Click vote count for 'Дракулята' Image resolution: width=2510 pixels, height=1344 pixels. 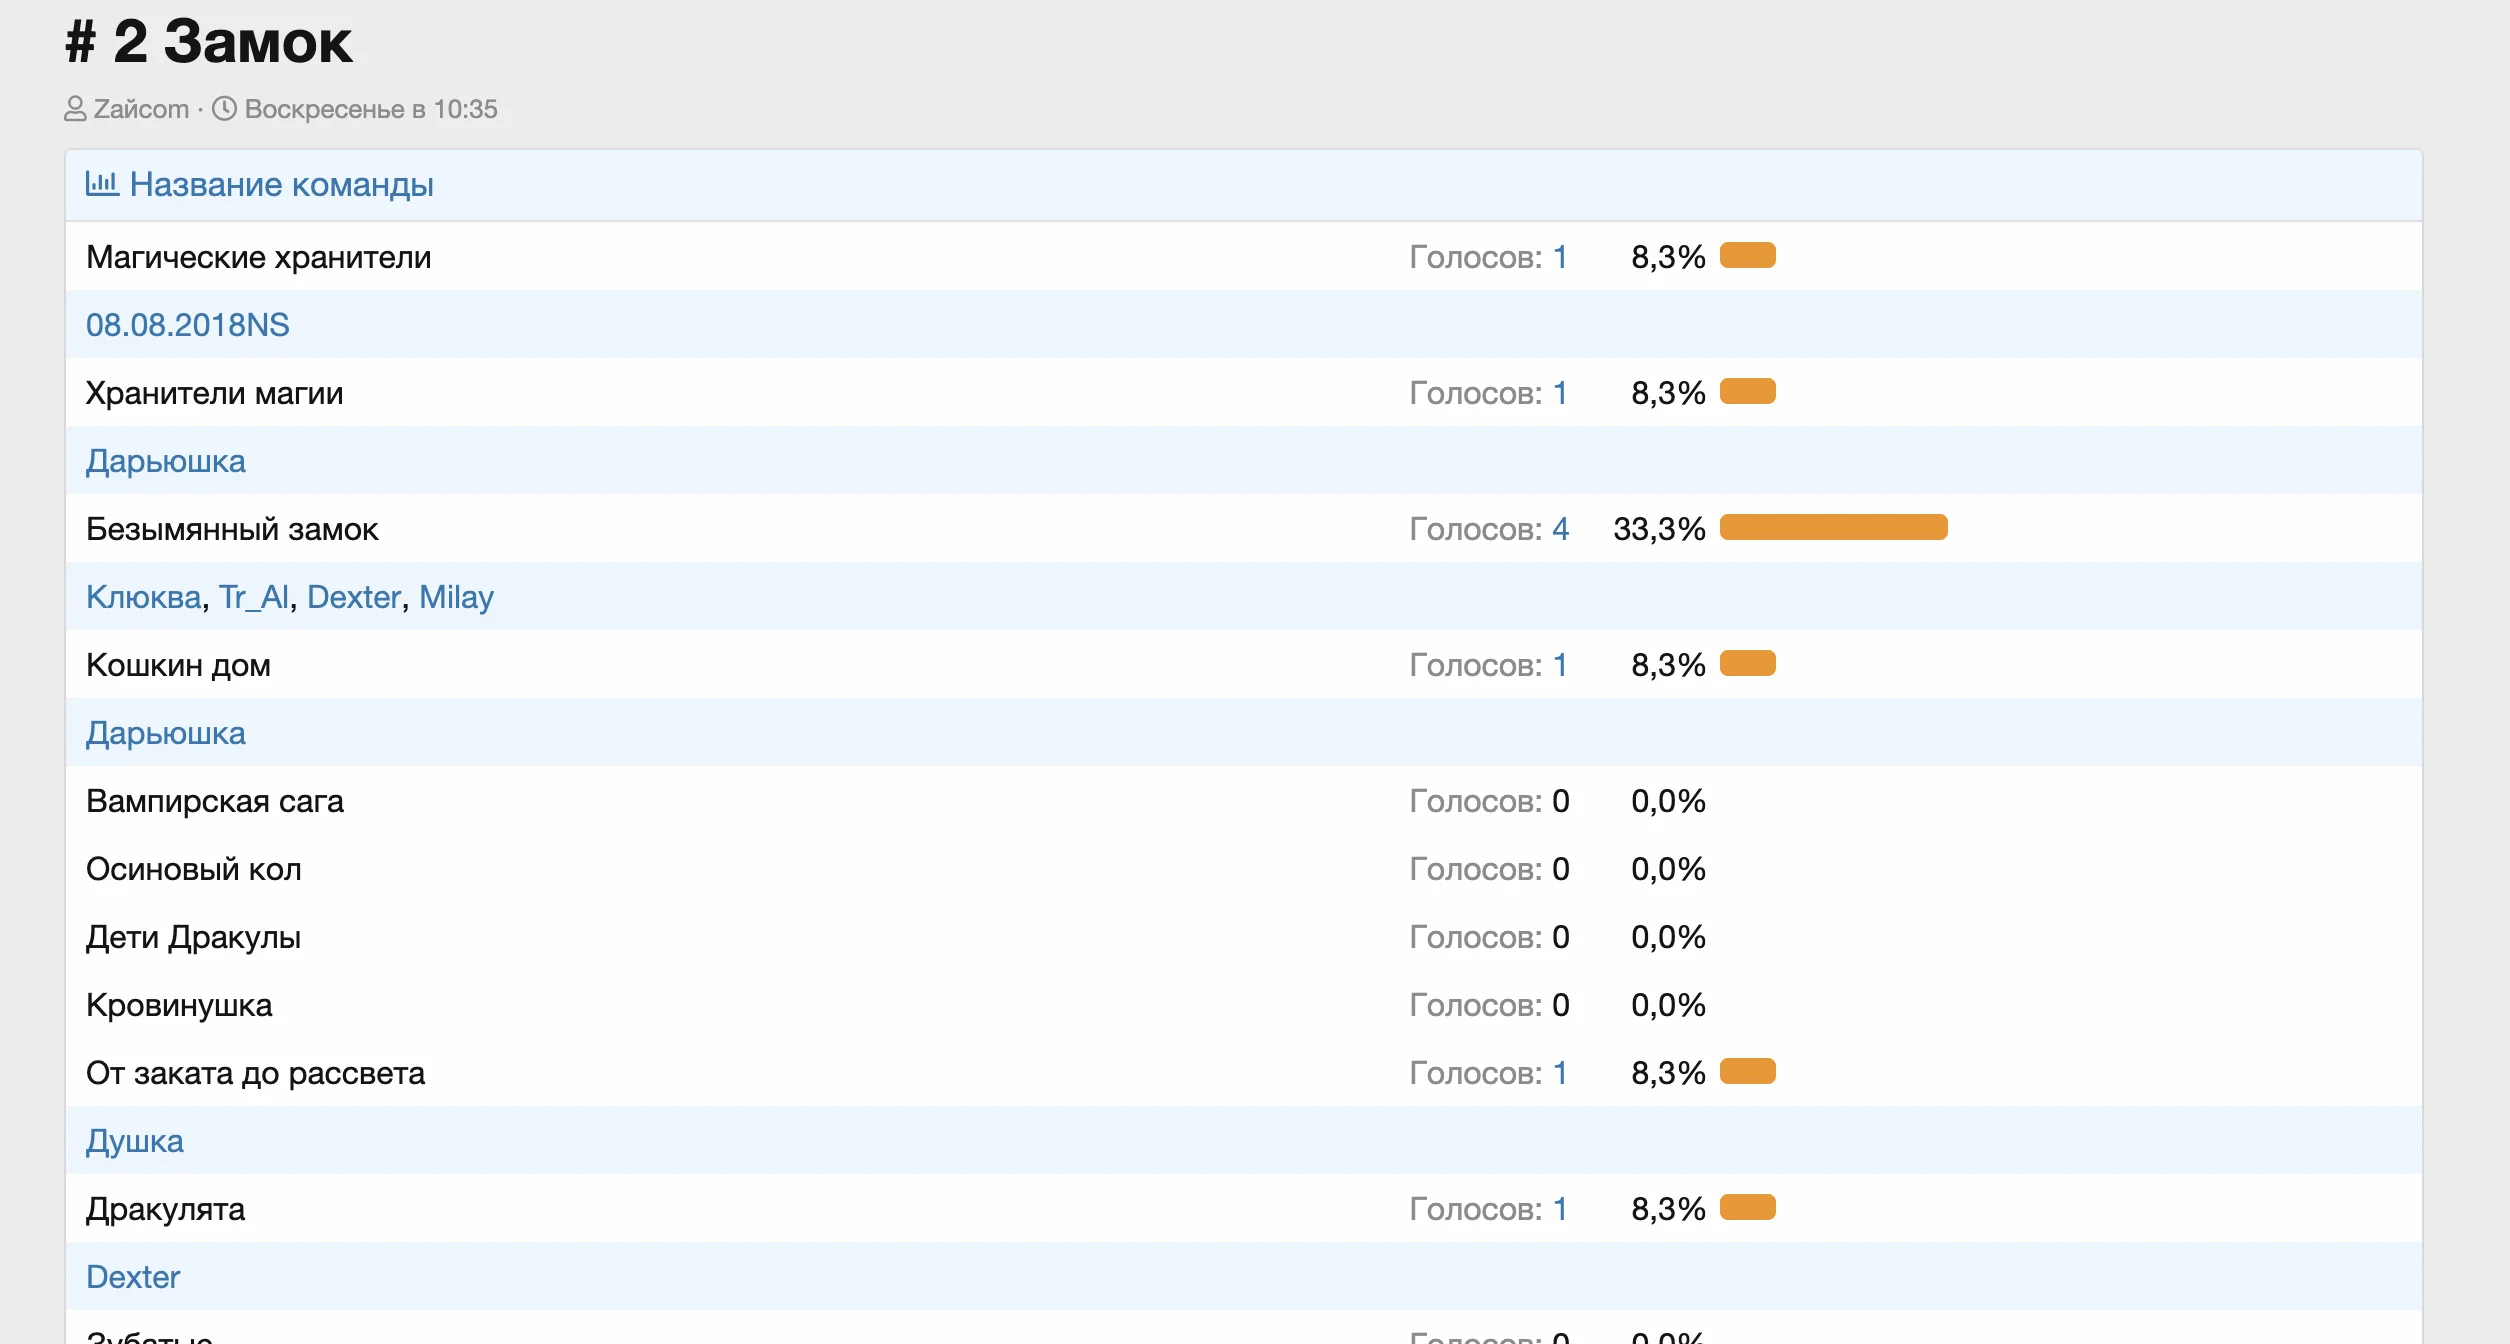[1559, 1209]
